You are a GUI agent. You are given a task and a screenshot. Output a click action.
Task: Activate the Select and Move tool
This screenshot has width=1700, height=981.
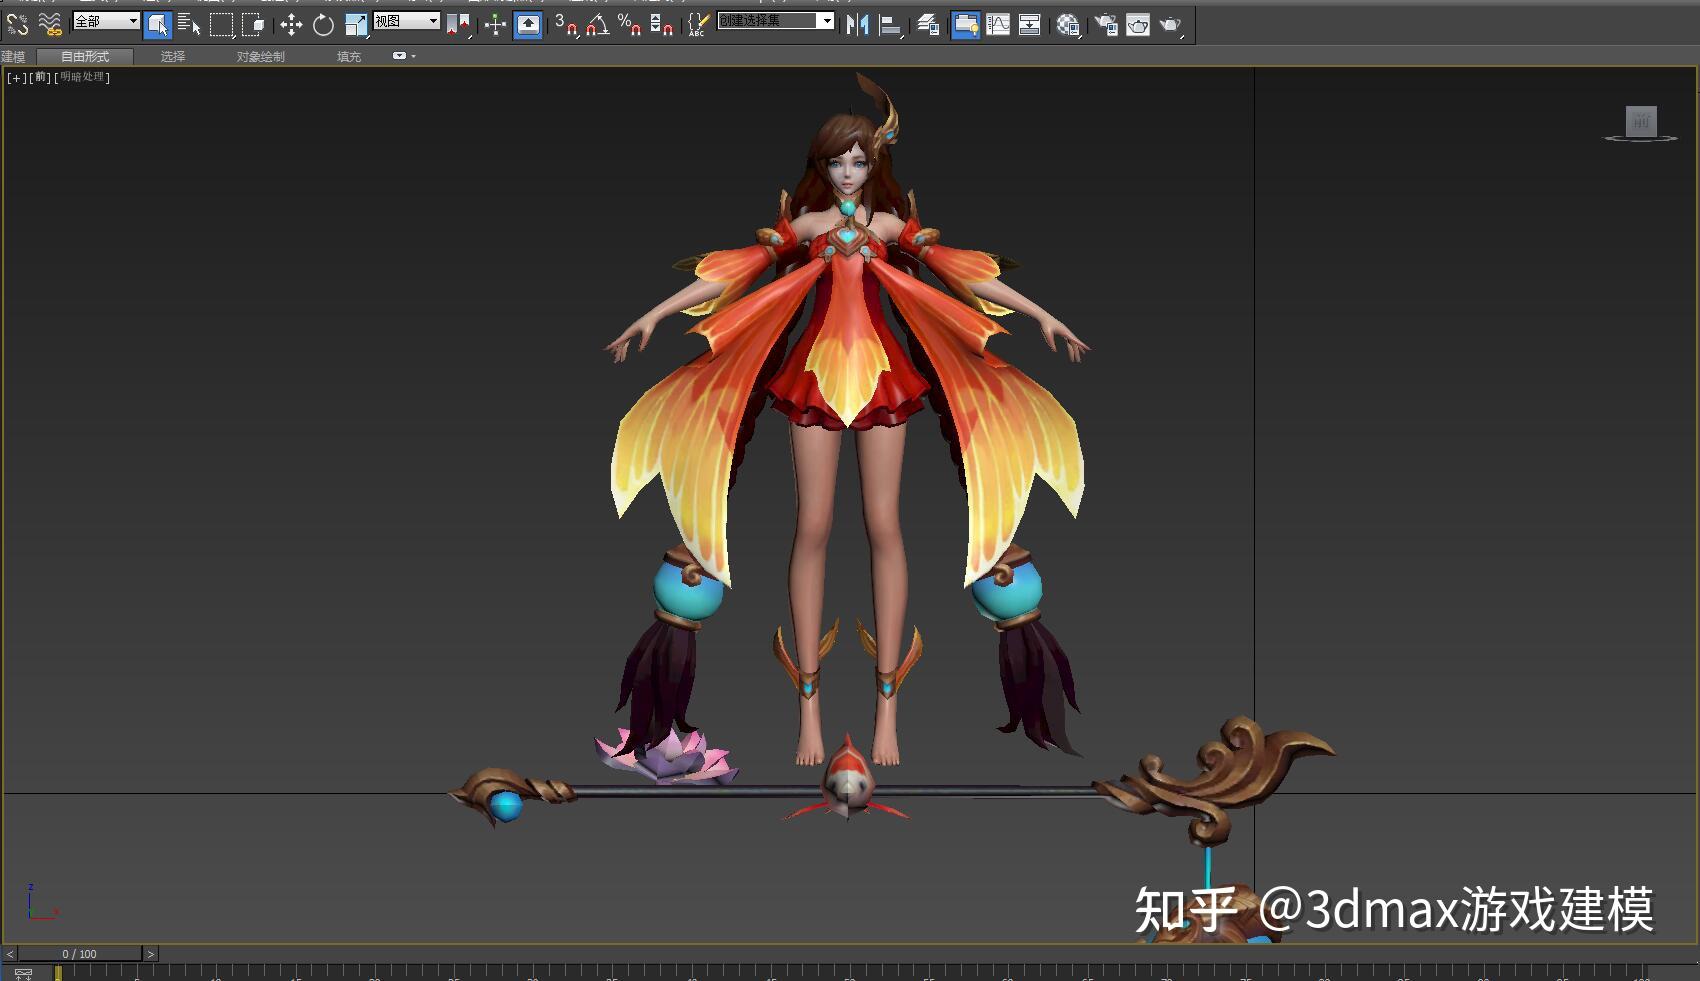tap(291, 25)
